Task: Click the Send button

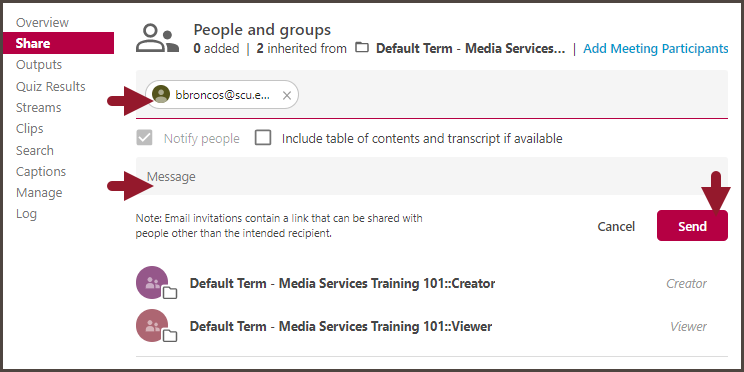Action: tap(692, 226)
